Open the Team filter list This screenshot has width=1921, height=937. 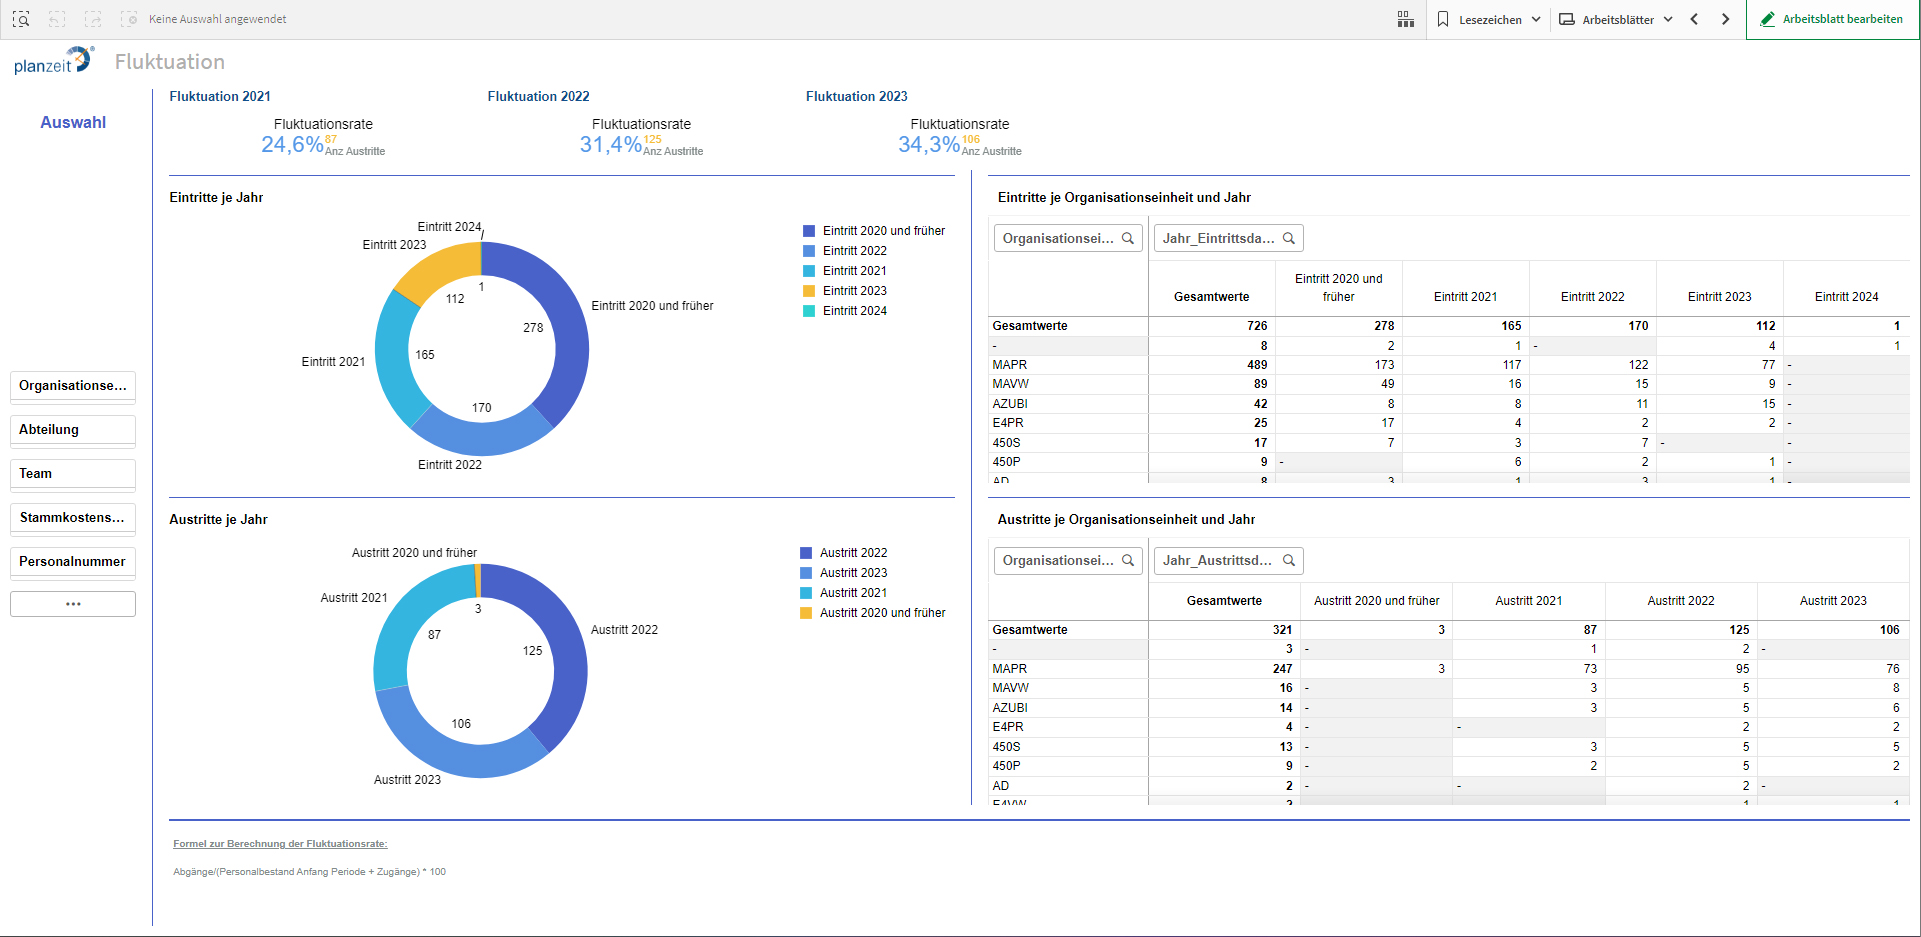(73, 474)
